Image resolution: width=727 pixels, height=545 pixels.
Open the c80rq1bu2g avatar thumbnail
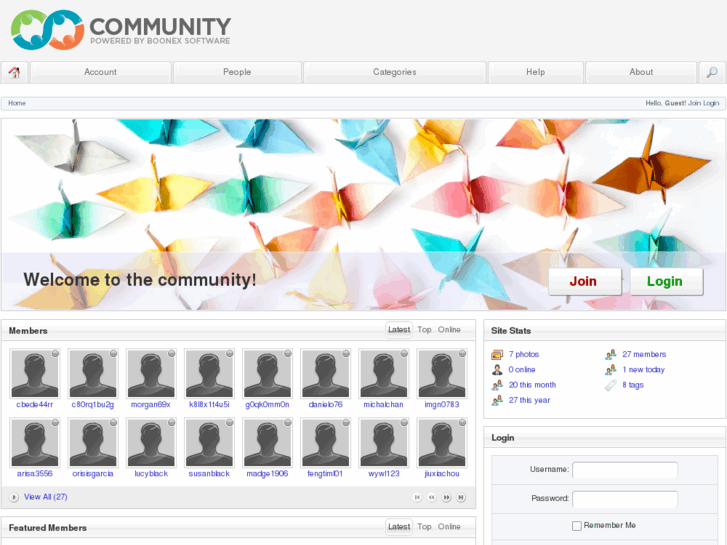pyautogui.click(x=93, y=373)
